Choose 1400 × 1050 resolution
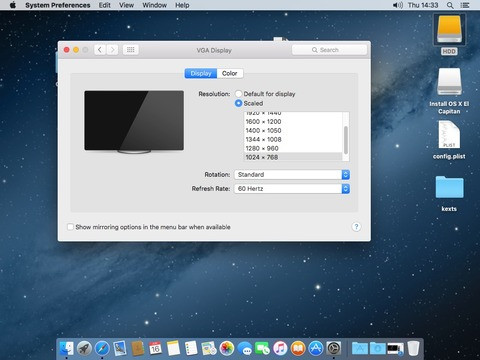 293,131
